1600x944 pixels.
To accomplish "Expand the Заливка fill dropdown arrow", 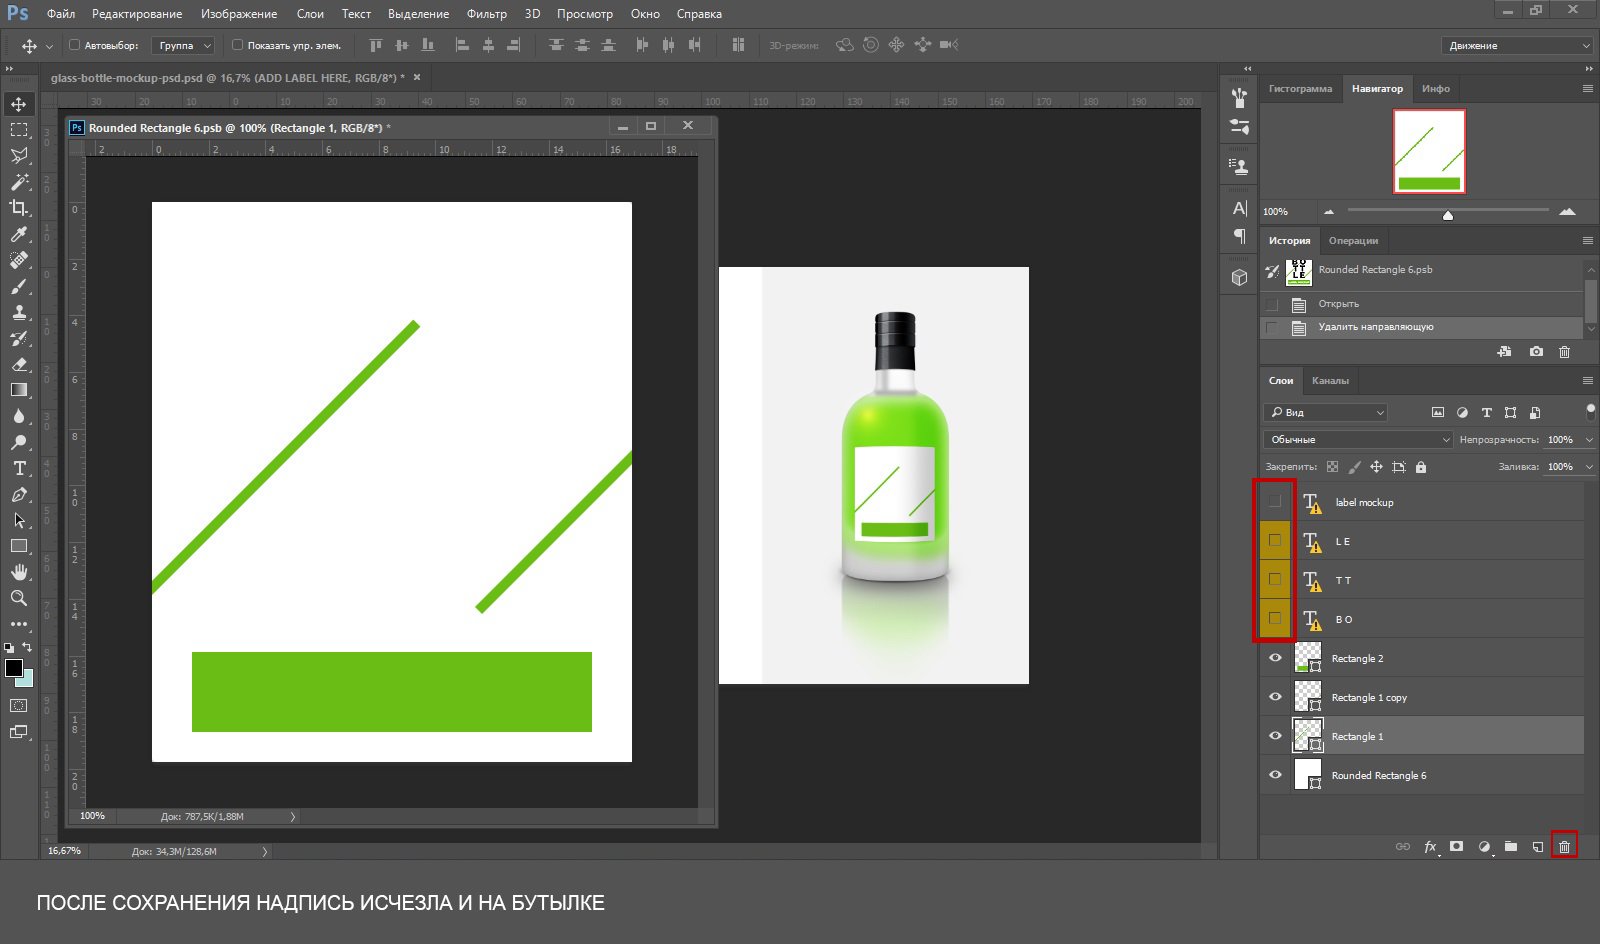I will [x=1589, y=467].
